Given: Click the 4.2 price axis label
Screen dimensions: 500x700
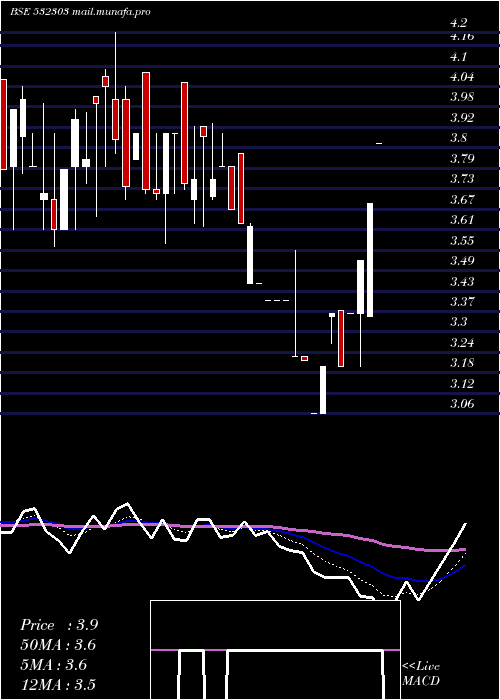Looking at the screenshot, I should (459, 23).
